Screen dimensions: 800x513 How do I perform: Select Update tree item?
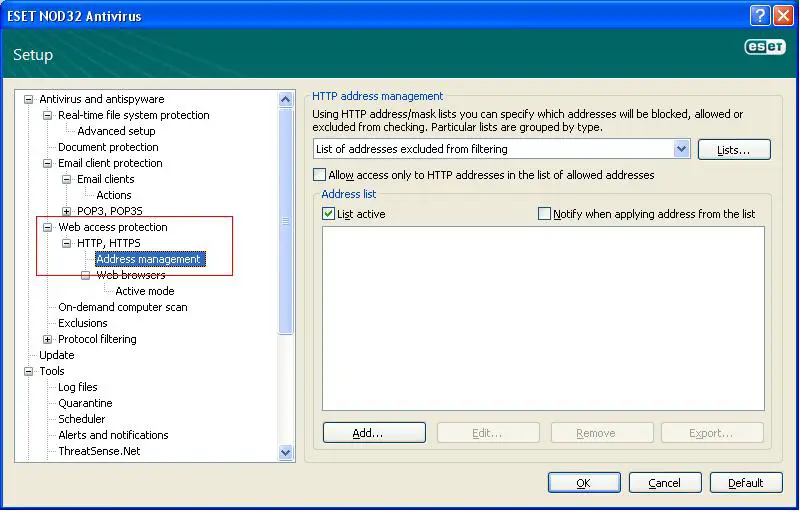coord(57,355)
